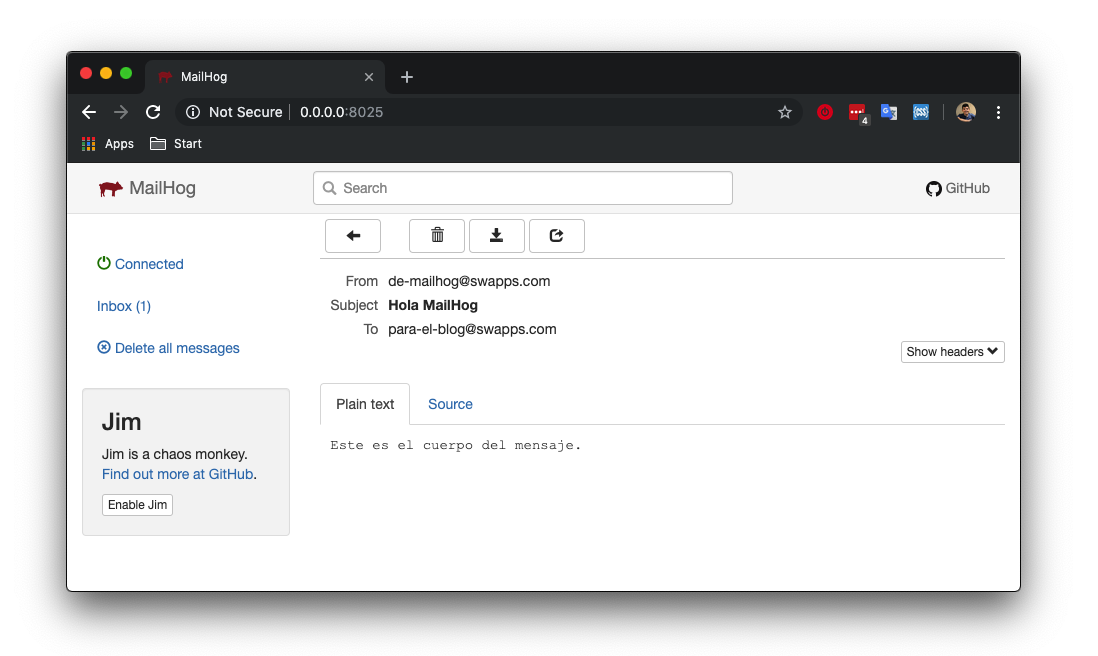Open the Chrome profile avatar

966,112
